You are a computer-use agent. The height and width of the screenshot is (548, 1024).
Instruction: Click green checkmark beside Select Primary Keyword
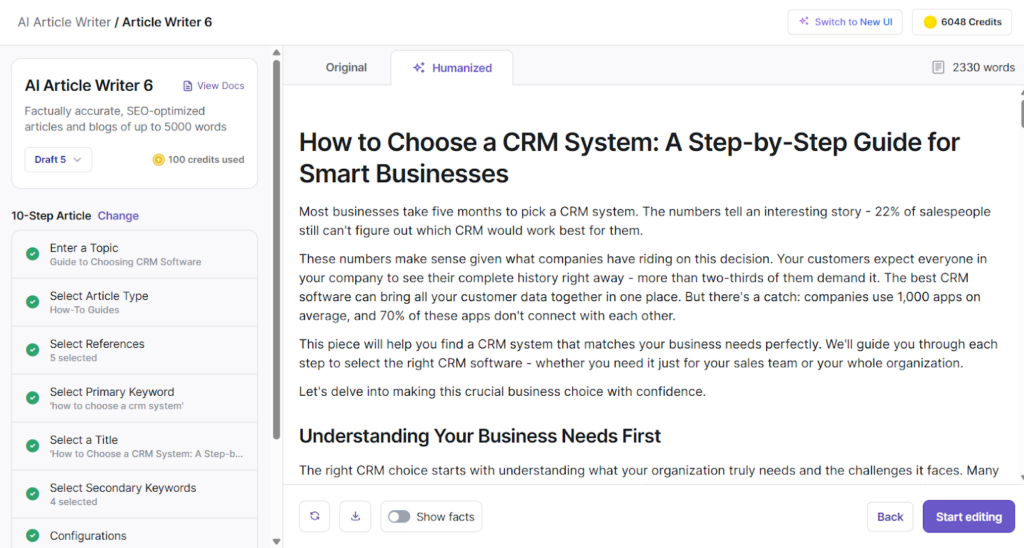point(32,398)
